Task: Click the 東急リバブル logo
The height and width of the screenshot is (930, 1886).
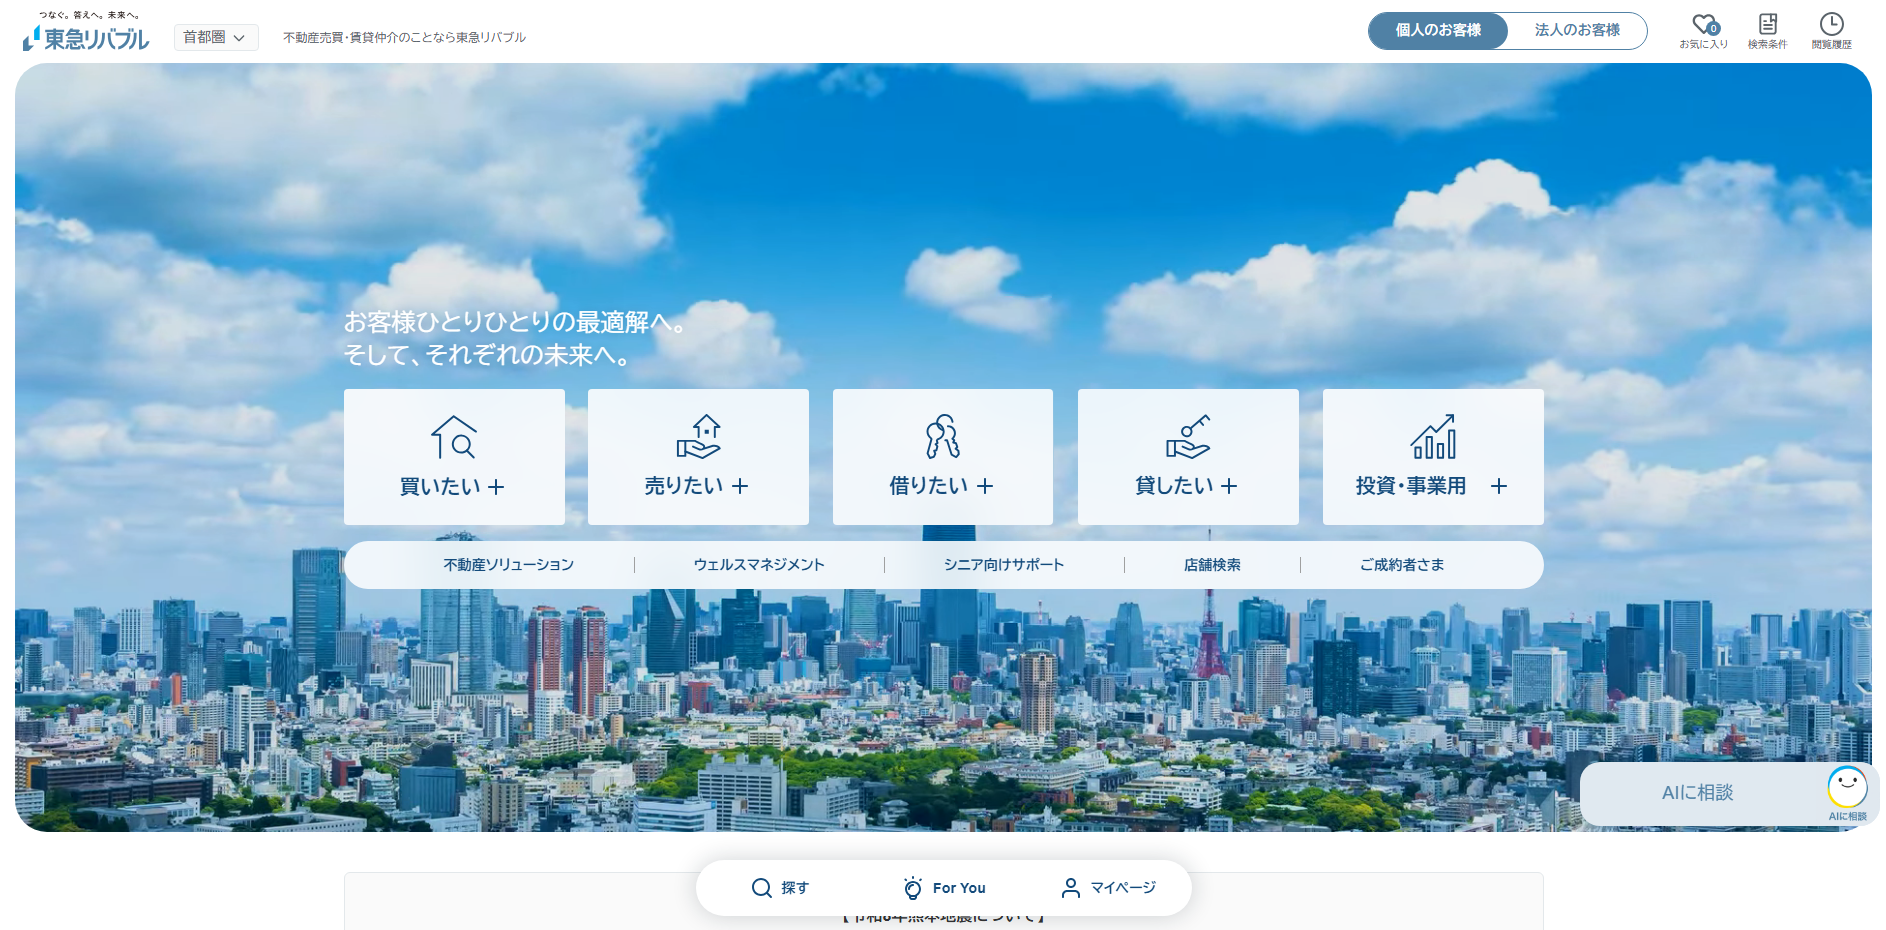Action: (x=86, y=33)
